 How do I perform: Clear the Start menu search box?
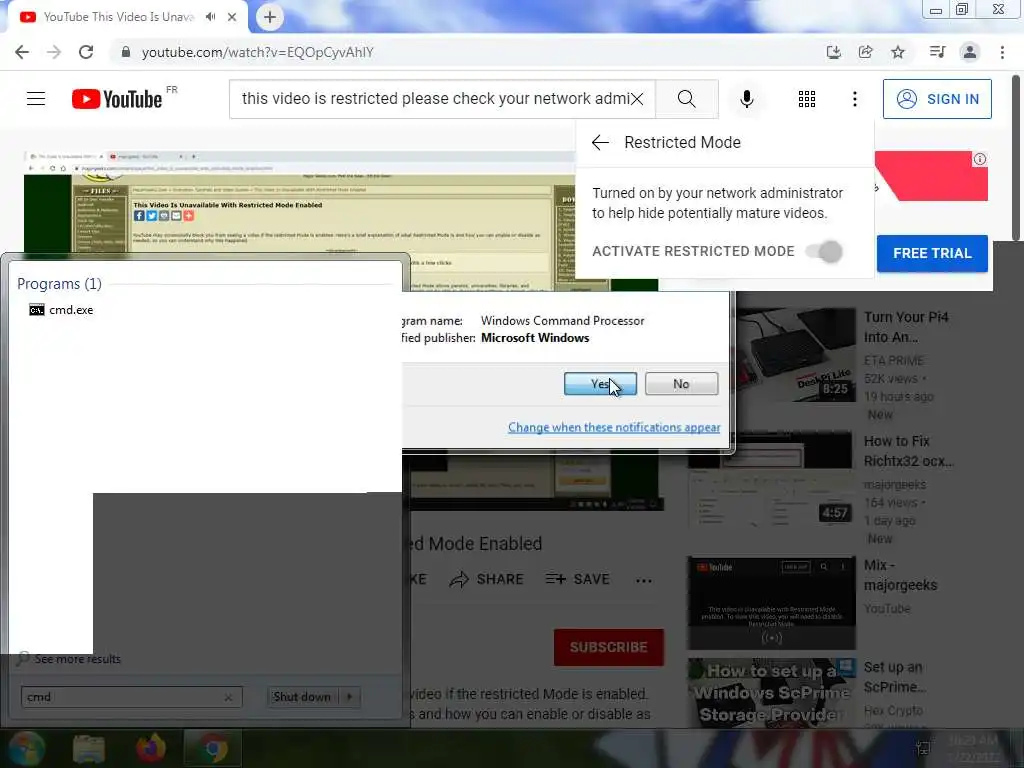click(x=228, y=697)
